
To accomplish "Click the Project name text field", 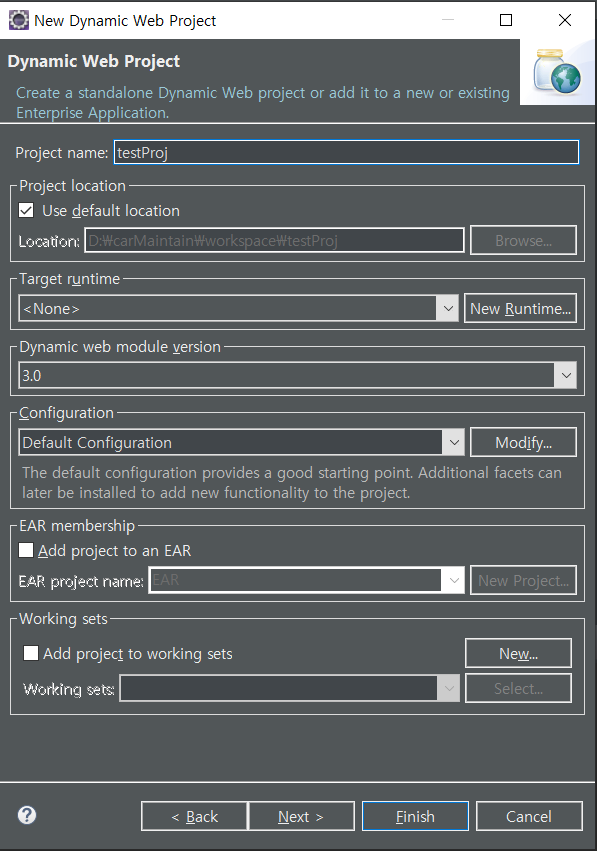I will (346, 153).
